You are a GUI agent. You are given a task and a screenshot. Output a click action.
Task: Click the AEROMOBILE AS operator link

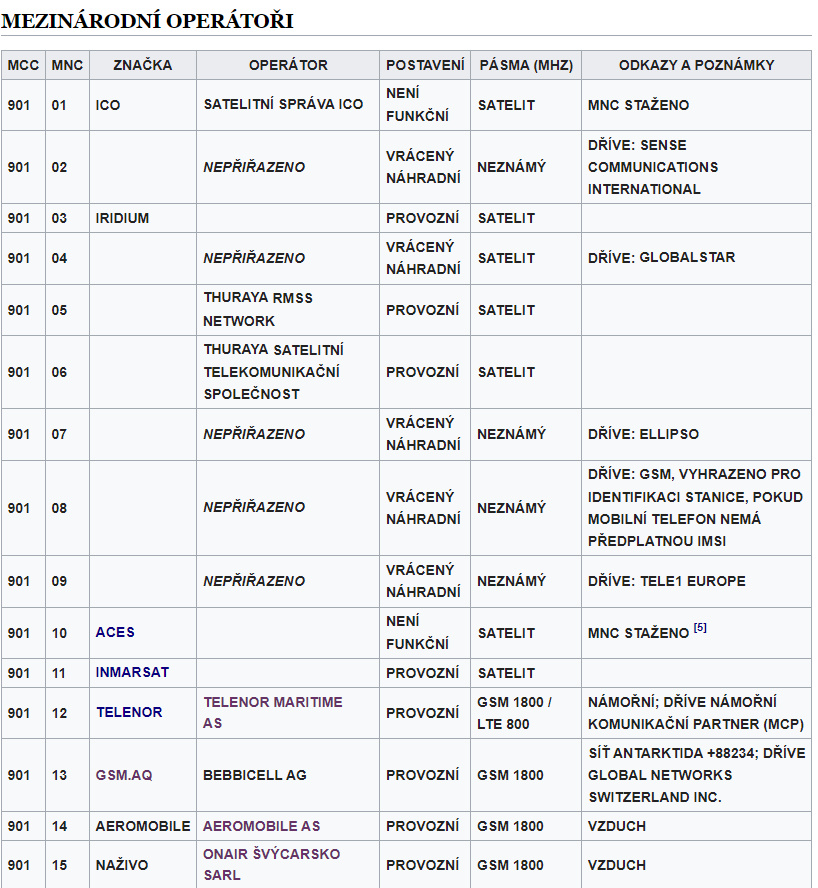(x=261, y=826)
